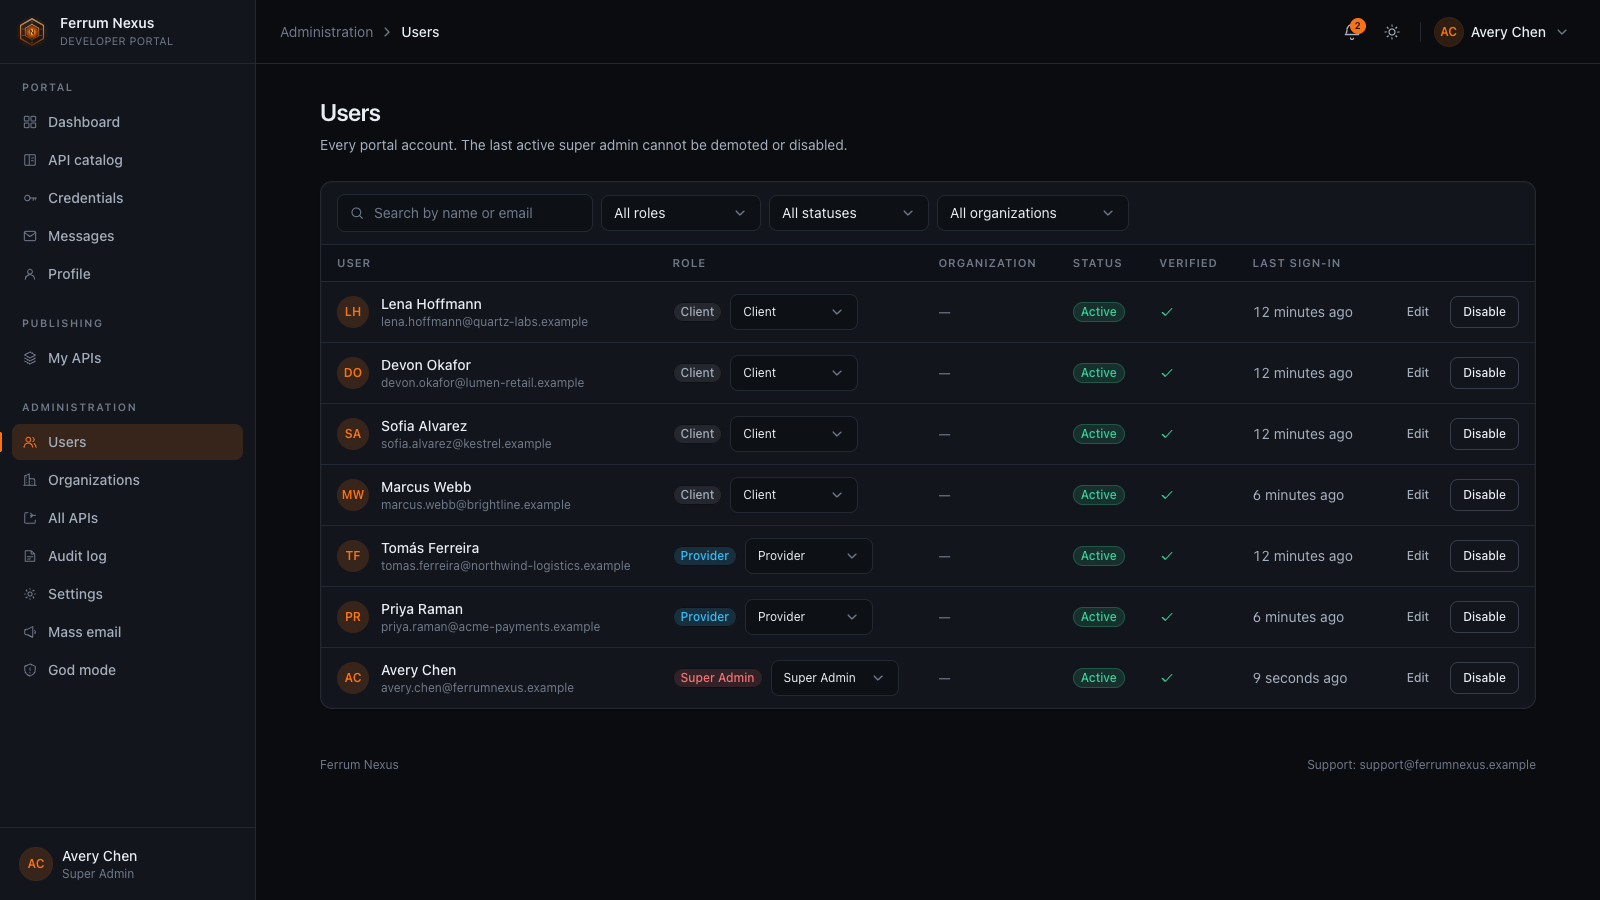This screenshot has height=900, width=1600.
Task: Click the support@ferrumnexus.example footer text
Action: (1447, 765)
